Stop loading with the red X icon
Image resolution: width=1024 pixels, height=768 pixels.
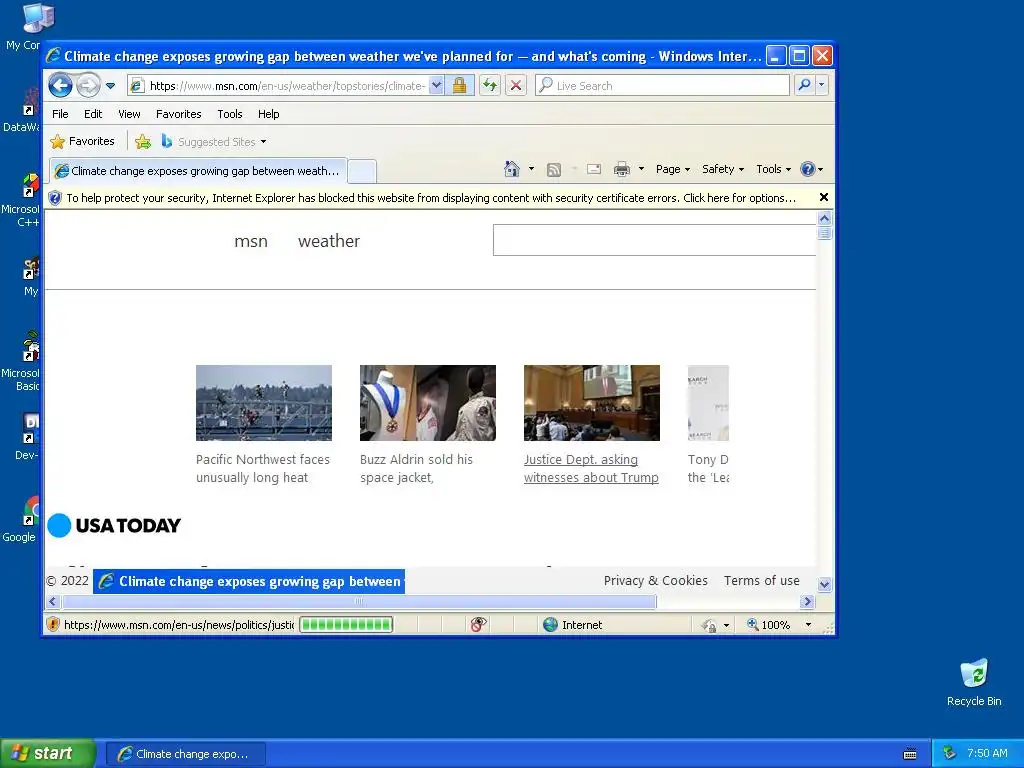[x=516, y=86]
